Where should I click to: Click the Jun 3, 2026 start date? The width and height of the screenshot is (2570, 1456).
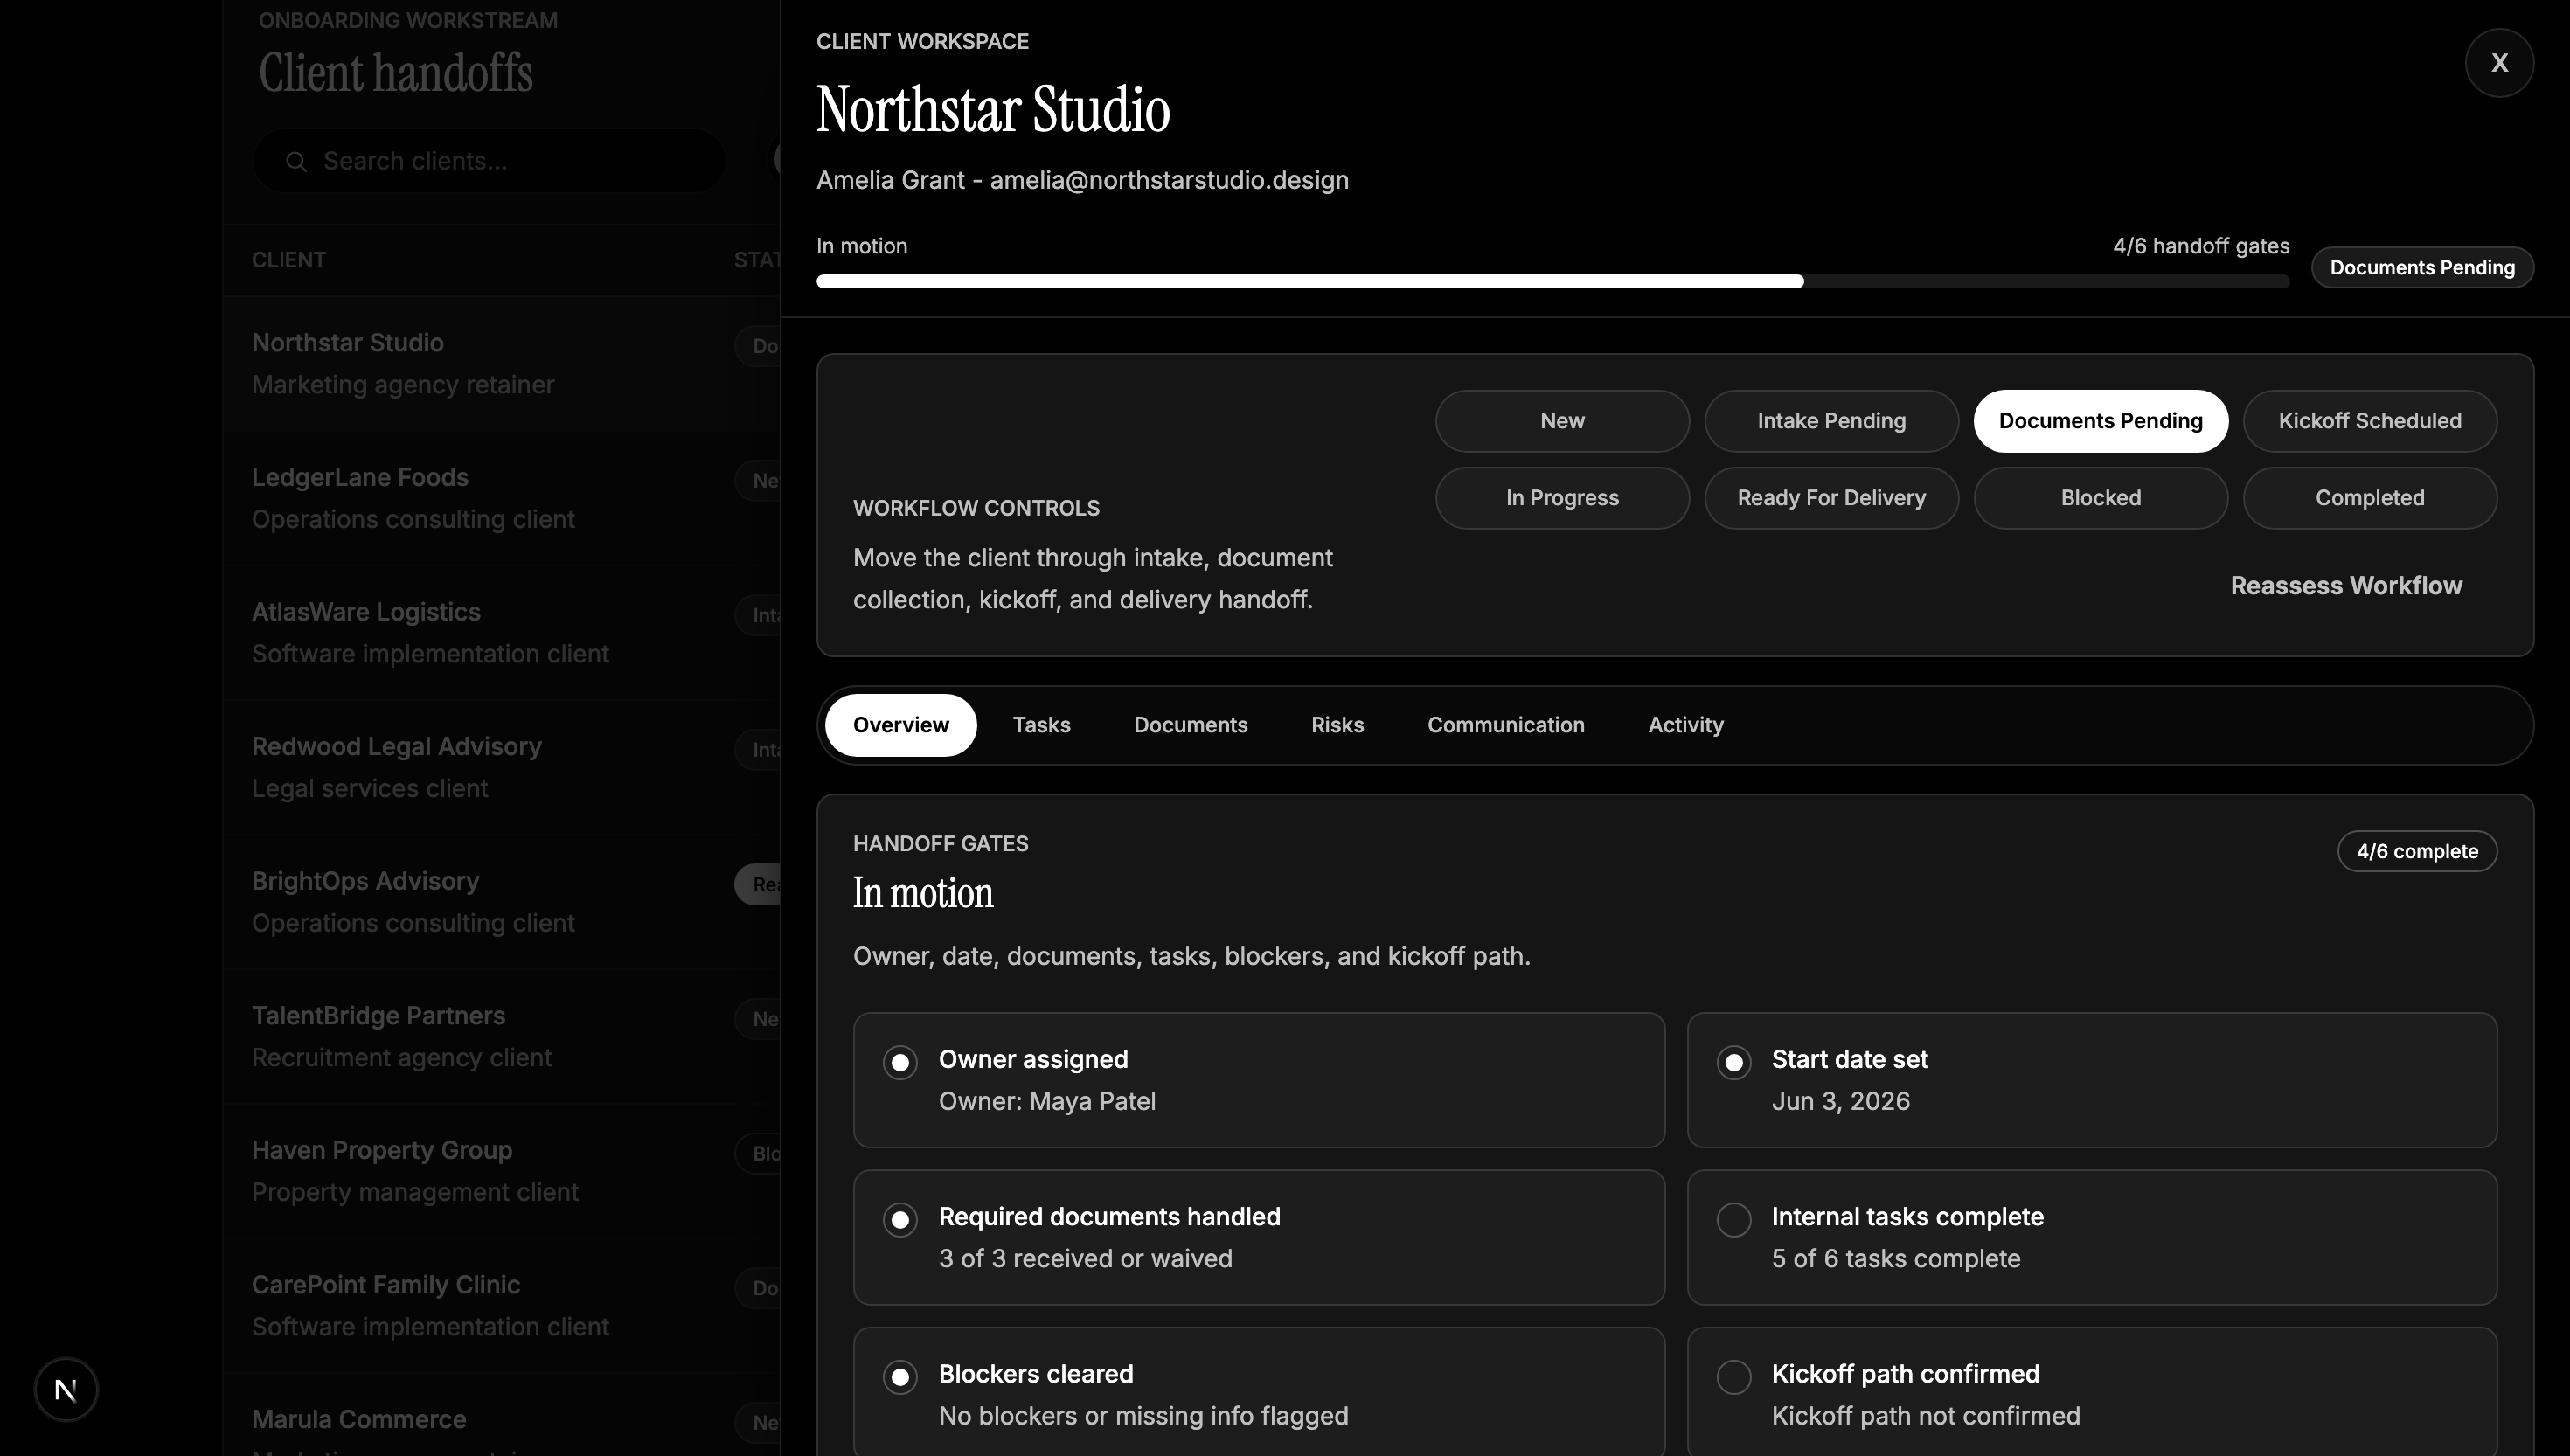point(1840,1101)
